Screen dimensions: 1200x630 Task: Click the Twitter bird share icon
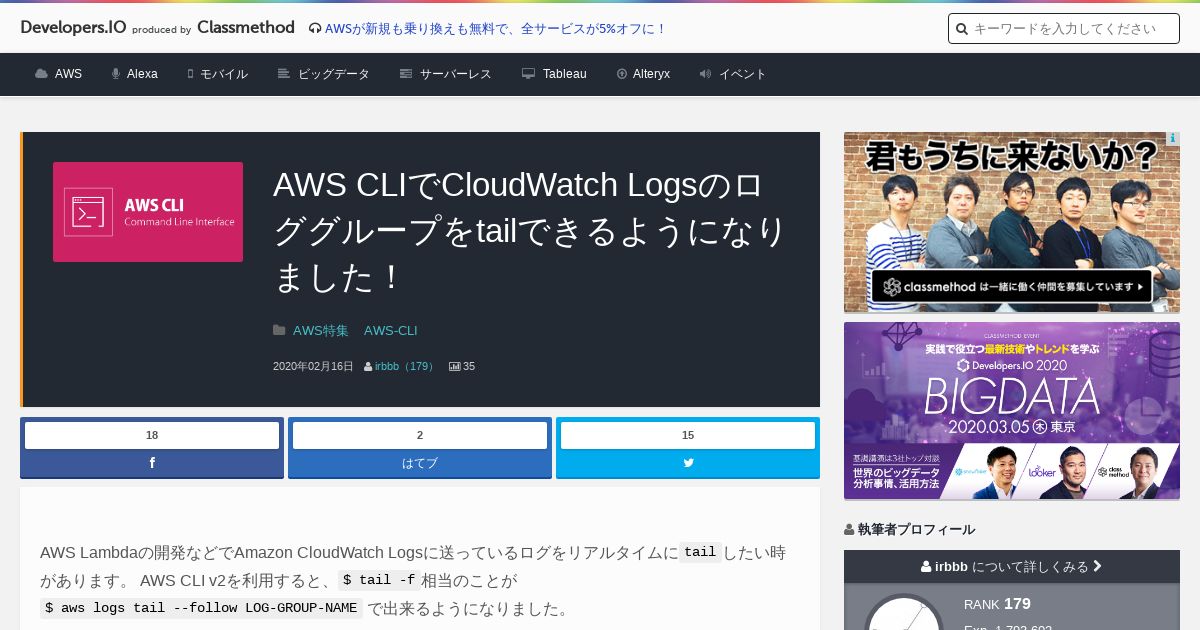pos(688,463)
